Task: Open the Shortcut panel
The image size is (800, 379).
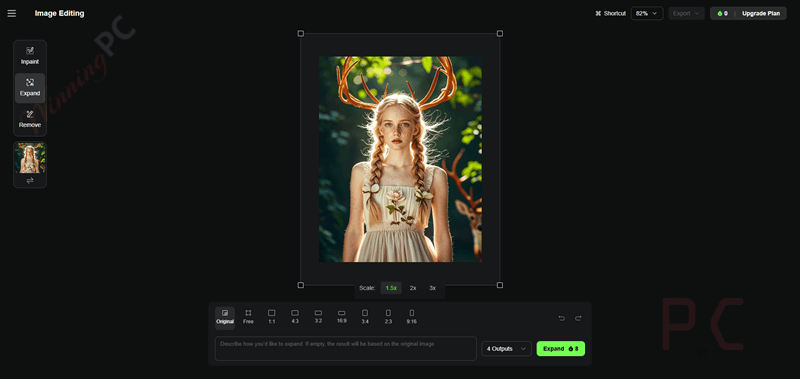Action: click(x=610, y=13)
